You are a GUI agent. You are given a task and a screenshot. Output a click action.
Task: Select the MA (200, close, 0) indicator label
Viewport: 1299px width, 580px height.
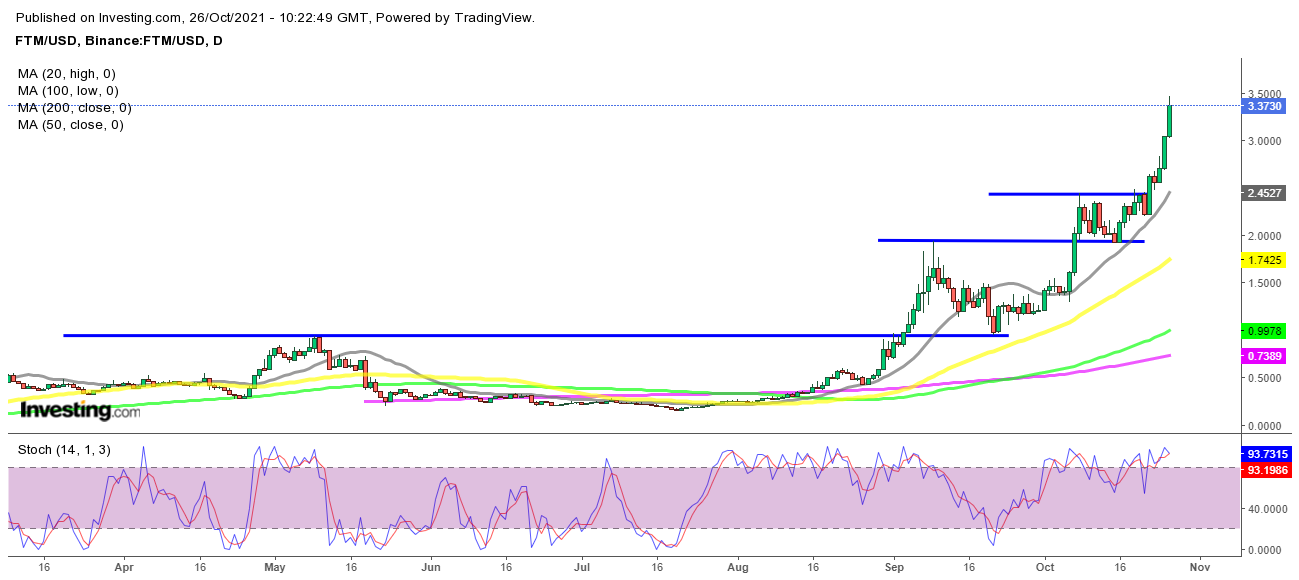tap(74, 107)
